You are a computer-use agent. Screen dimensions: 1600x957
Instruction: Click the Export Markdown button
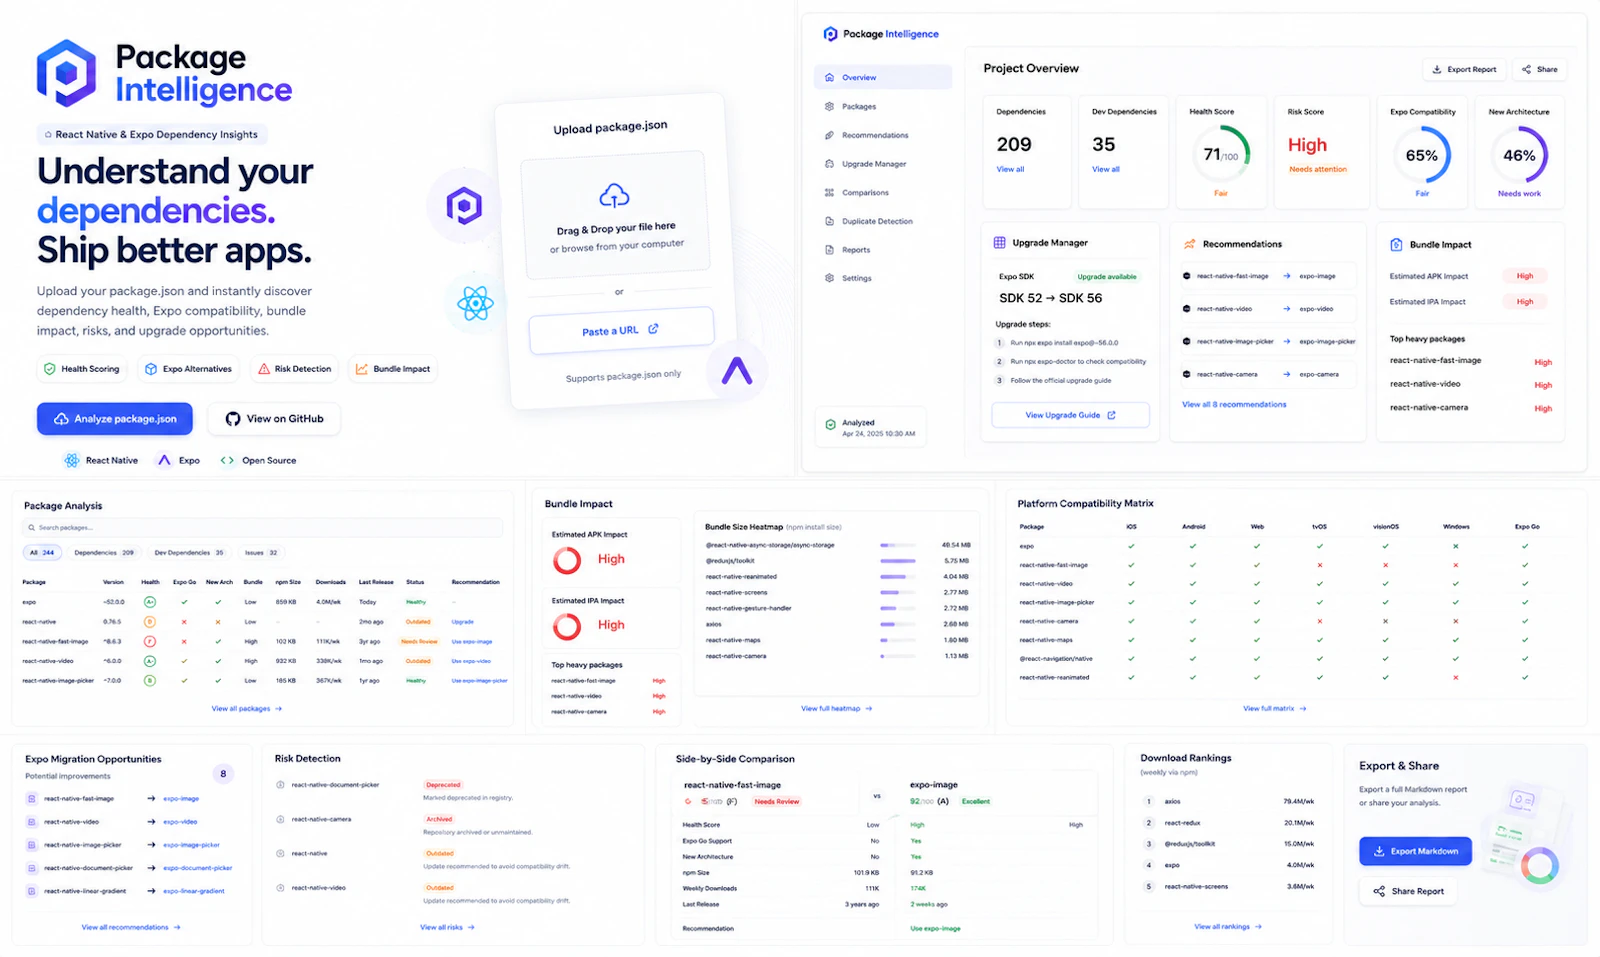1415,851
